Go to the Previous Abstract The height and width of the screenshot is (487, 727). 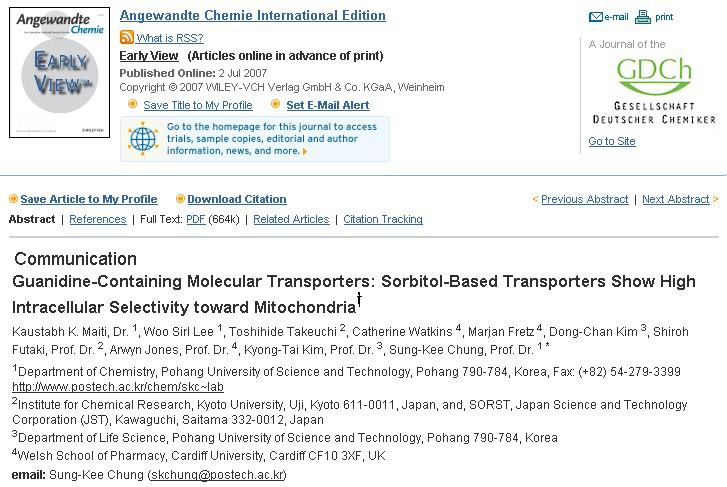(x=585, y=199)
